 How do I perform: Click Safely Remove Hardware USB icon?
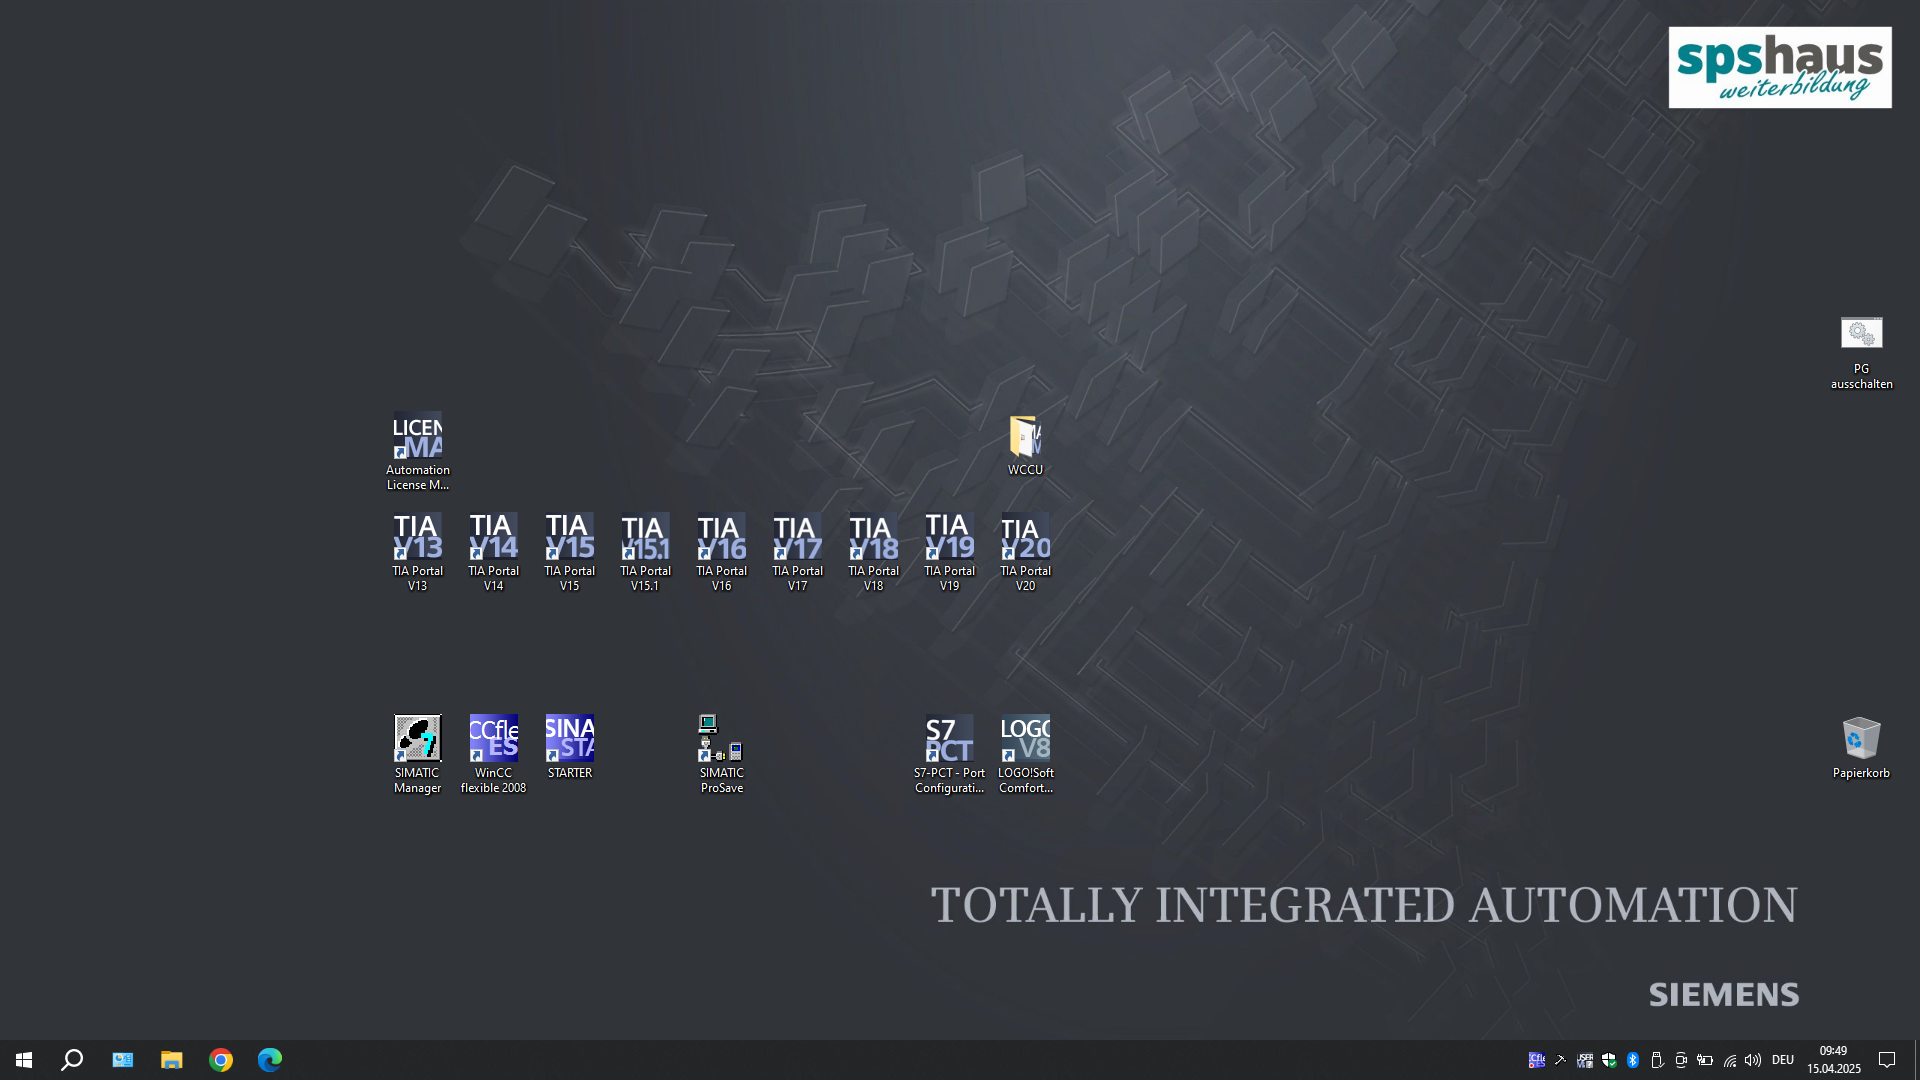pos(1657,1060)
